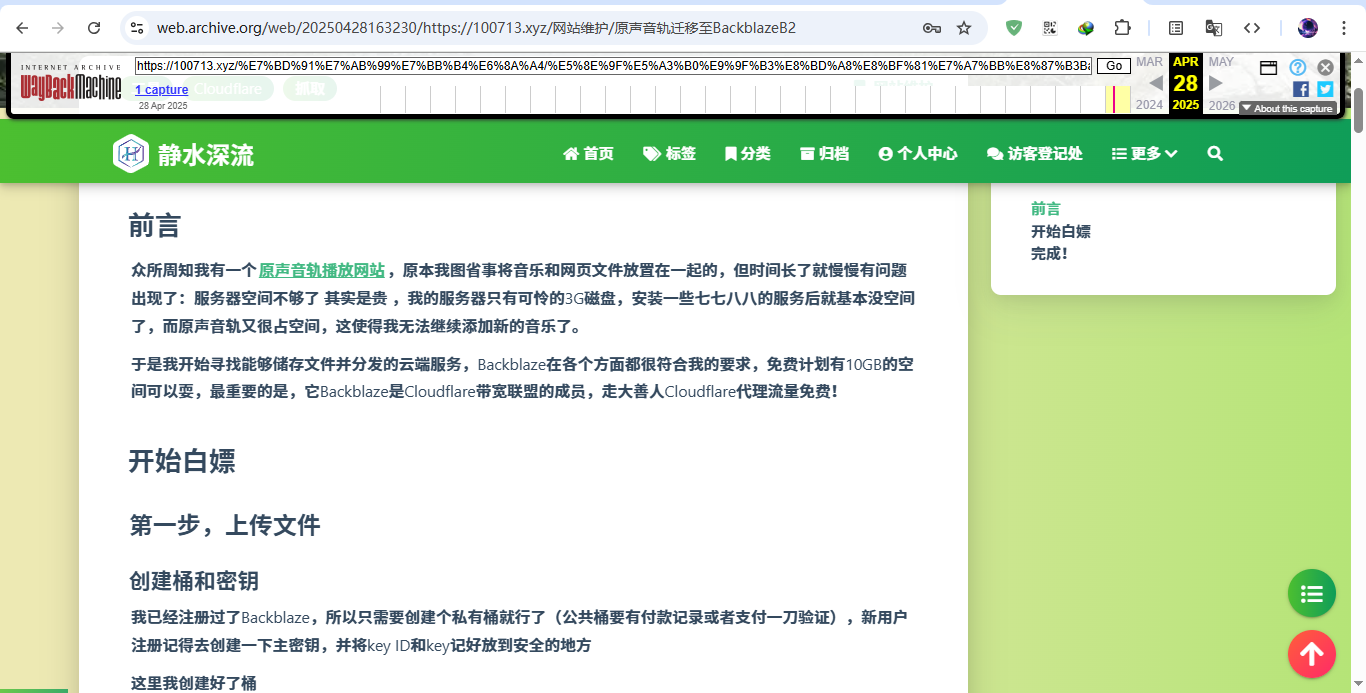The height and width of the screenshot is (693, 1366).
Task: Open the reading list side panel icon
Action: [1176, 28]
